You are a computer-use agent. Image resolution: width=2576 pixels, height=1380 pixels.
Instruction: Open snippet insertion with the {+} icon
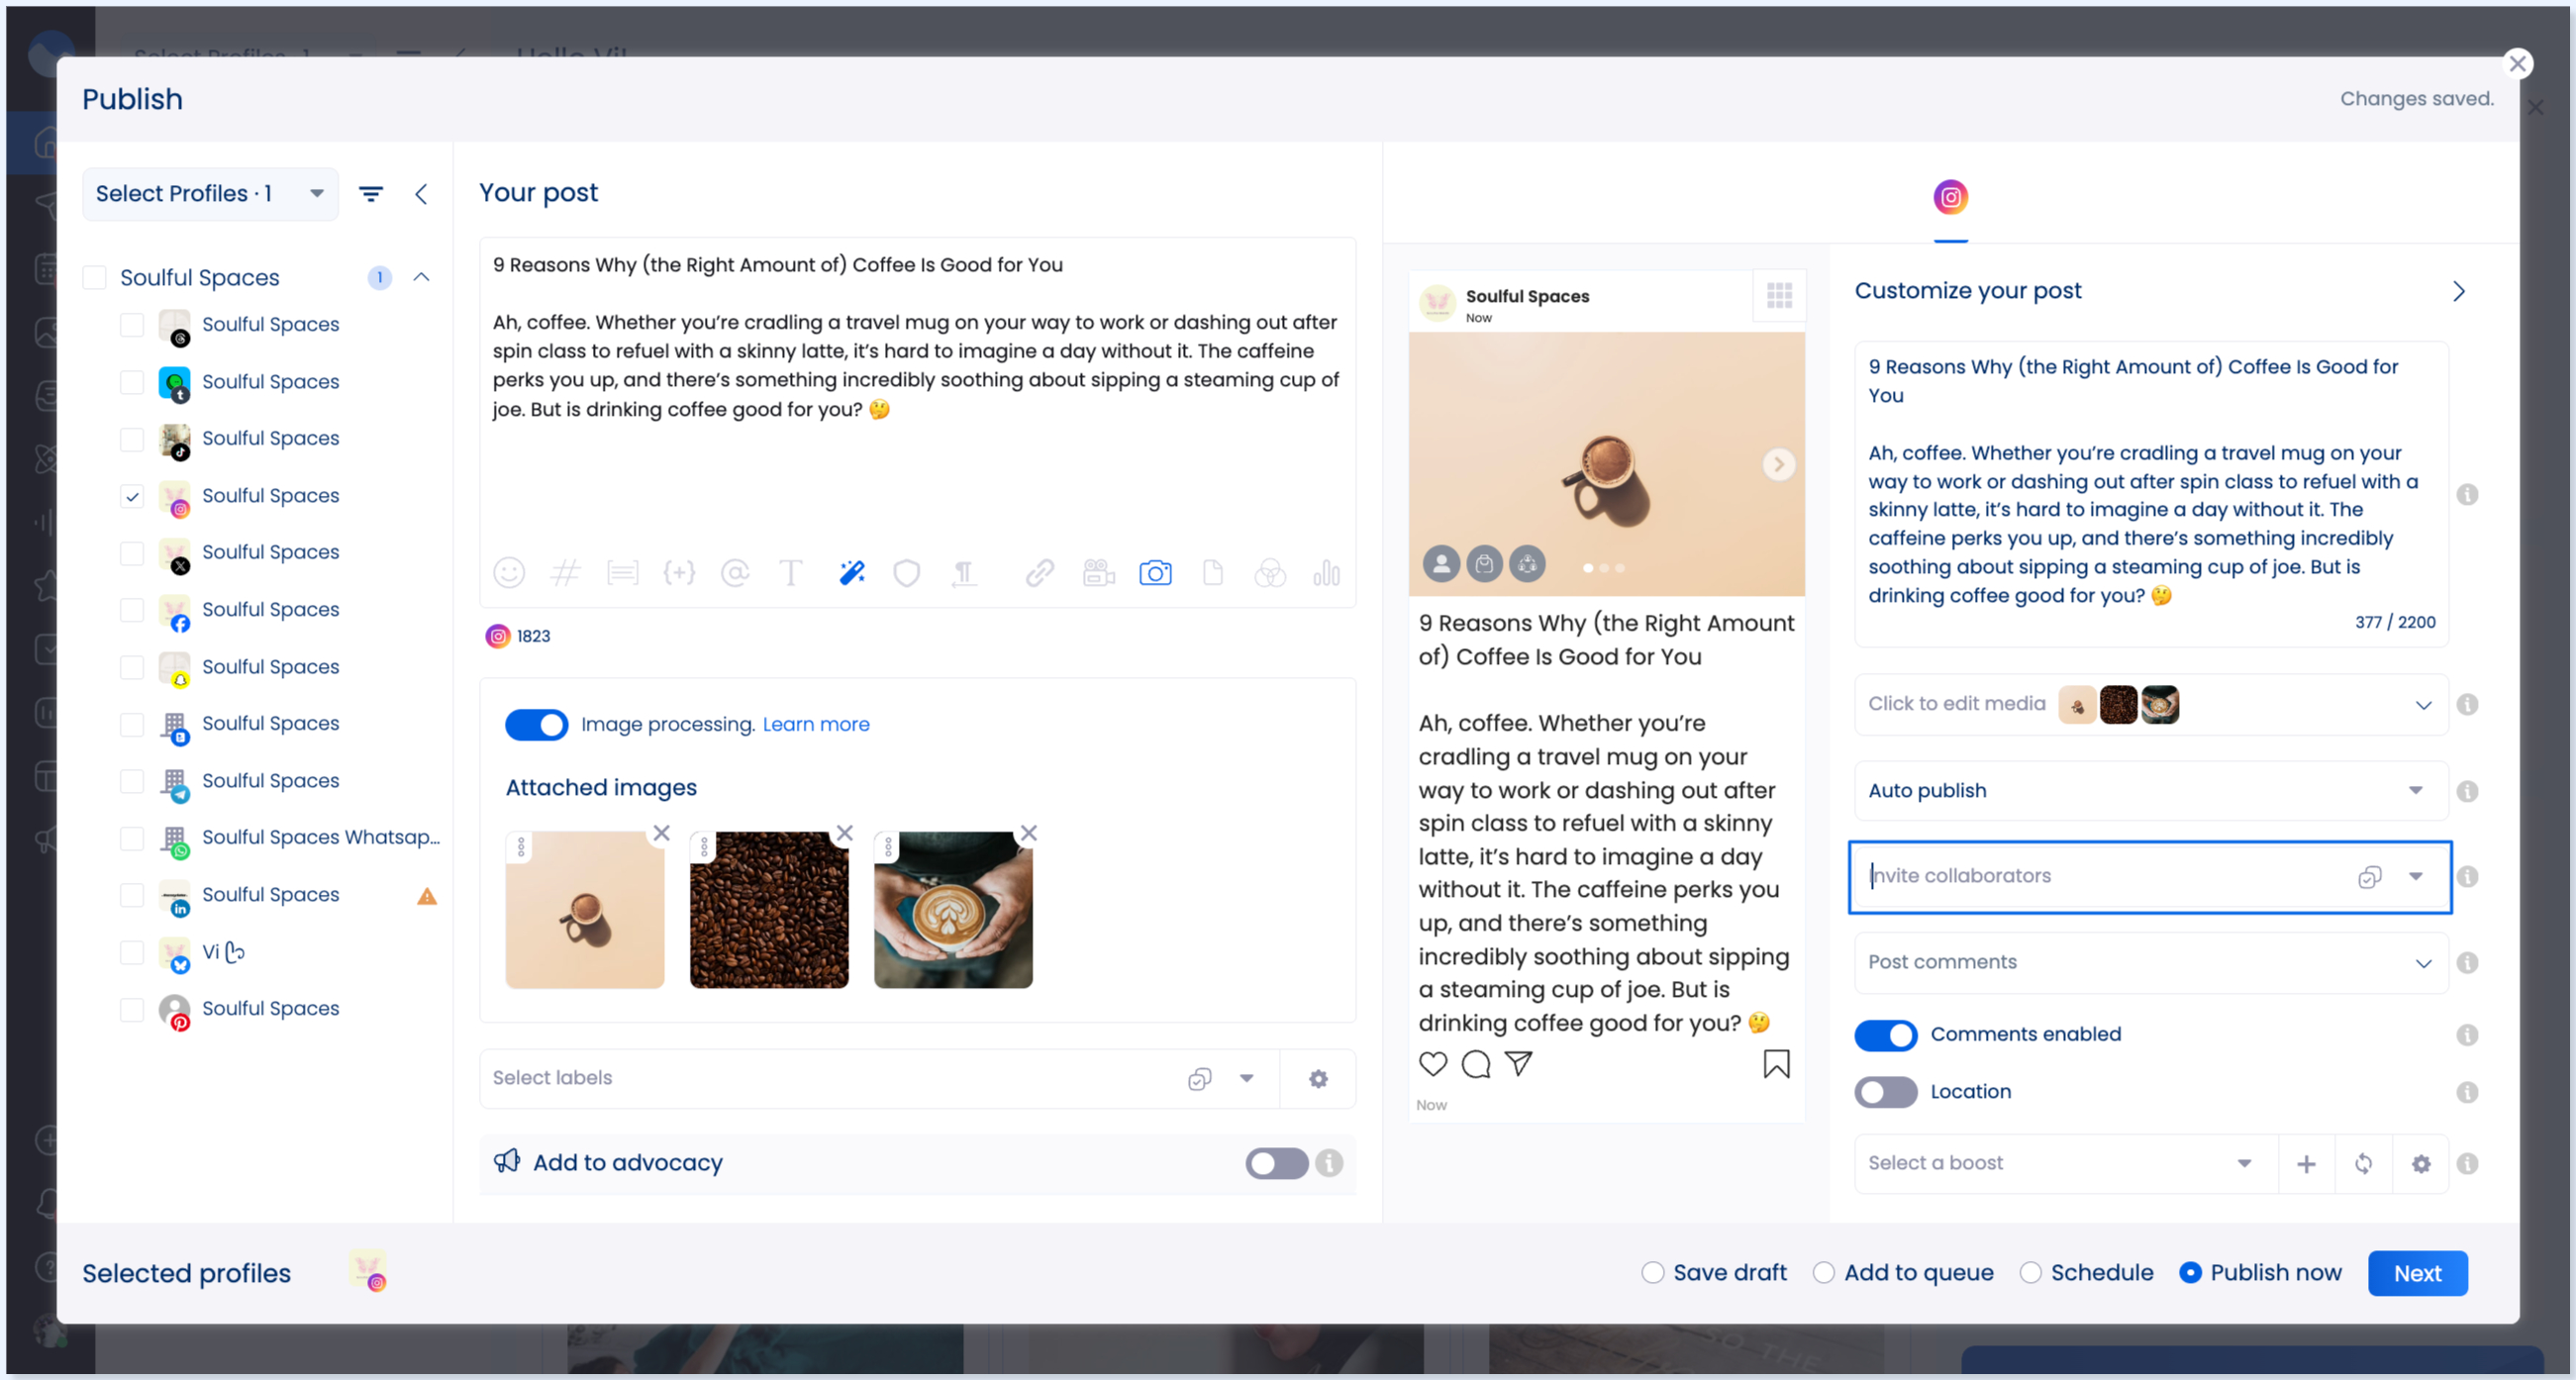[681, 573]
